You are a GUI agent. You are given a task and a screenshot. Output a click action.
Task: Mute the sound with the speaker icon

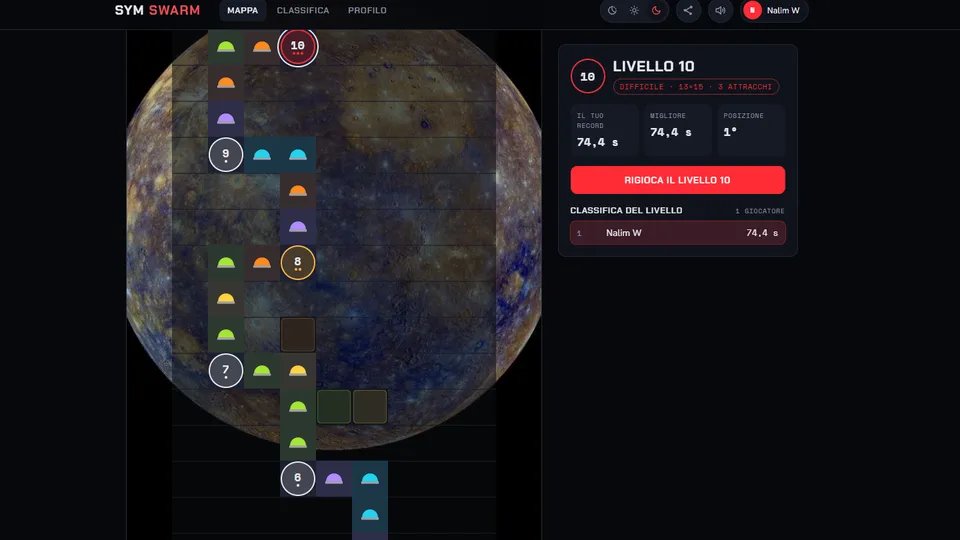(721, 10)
